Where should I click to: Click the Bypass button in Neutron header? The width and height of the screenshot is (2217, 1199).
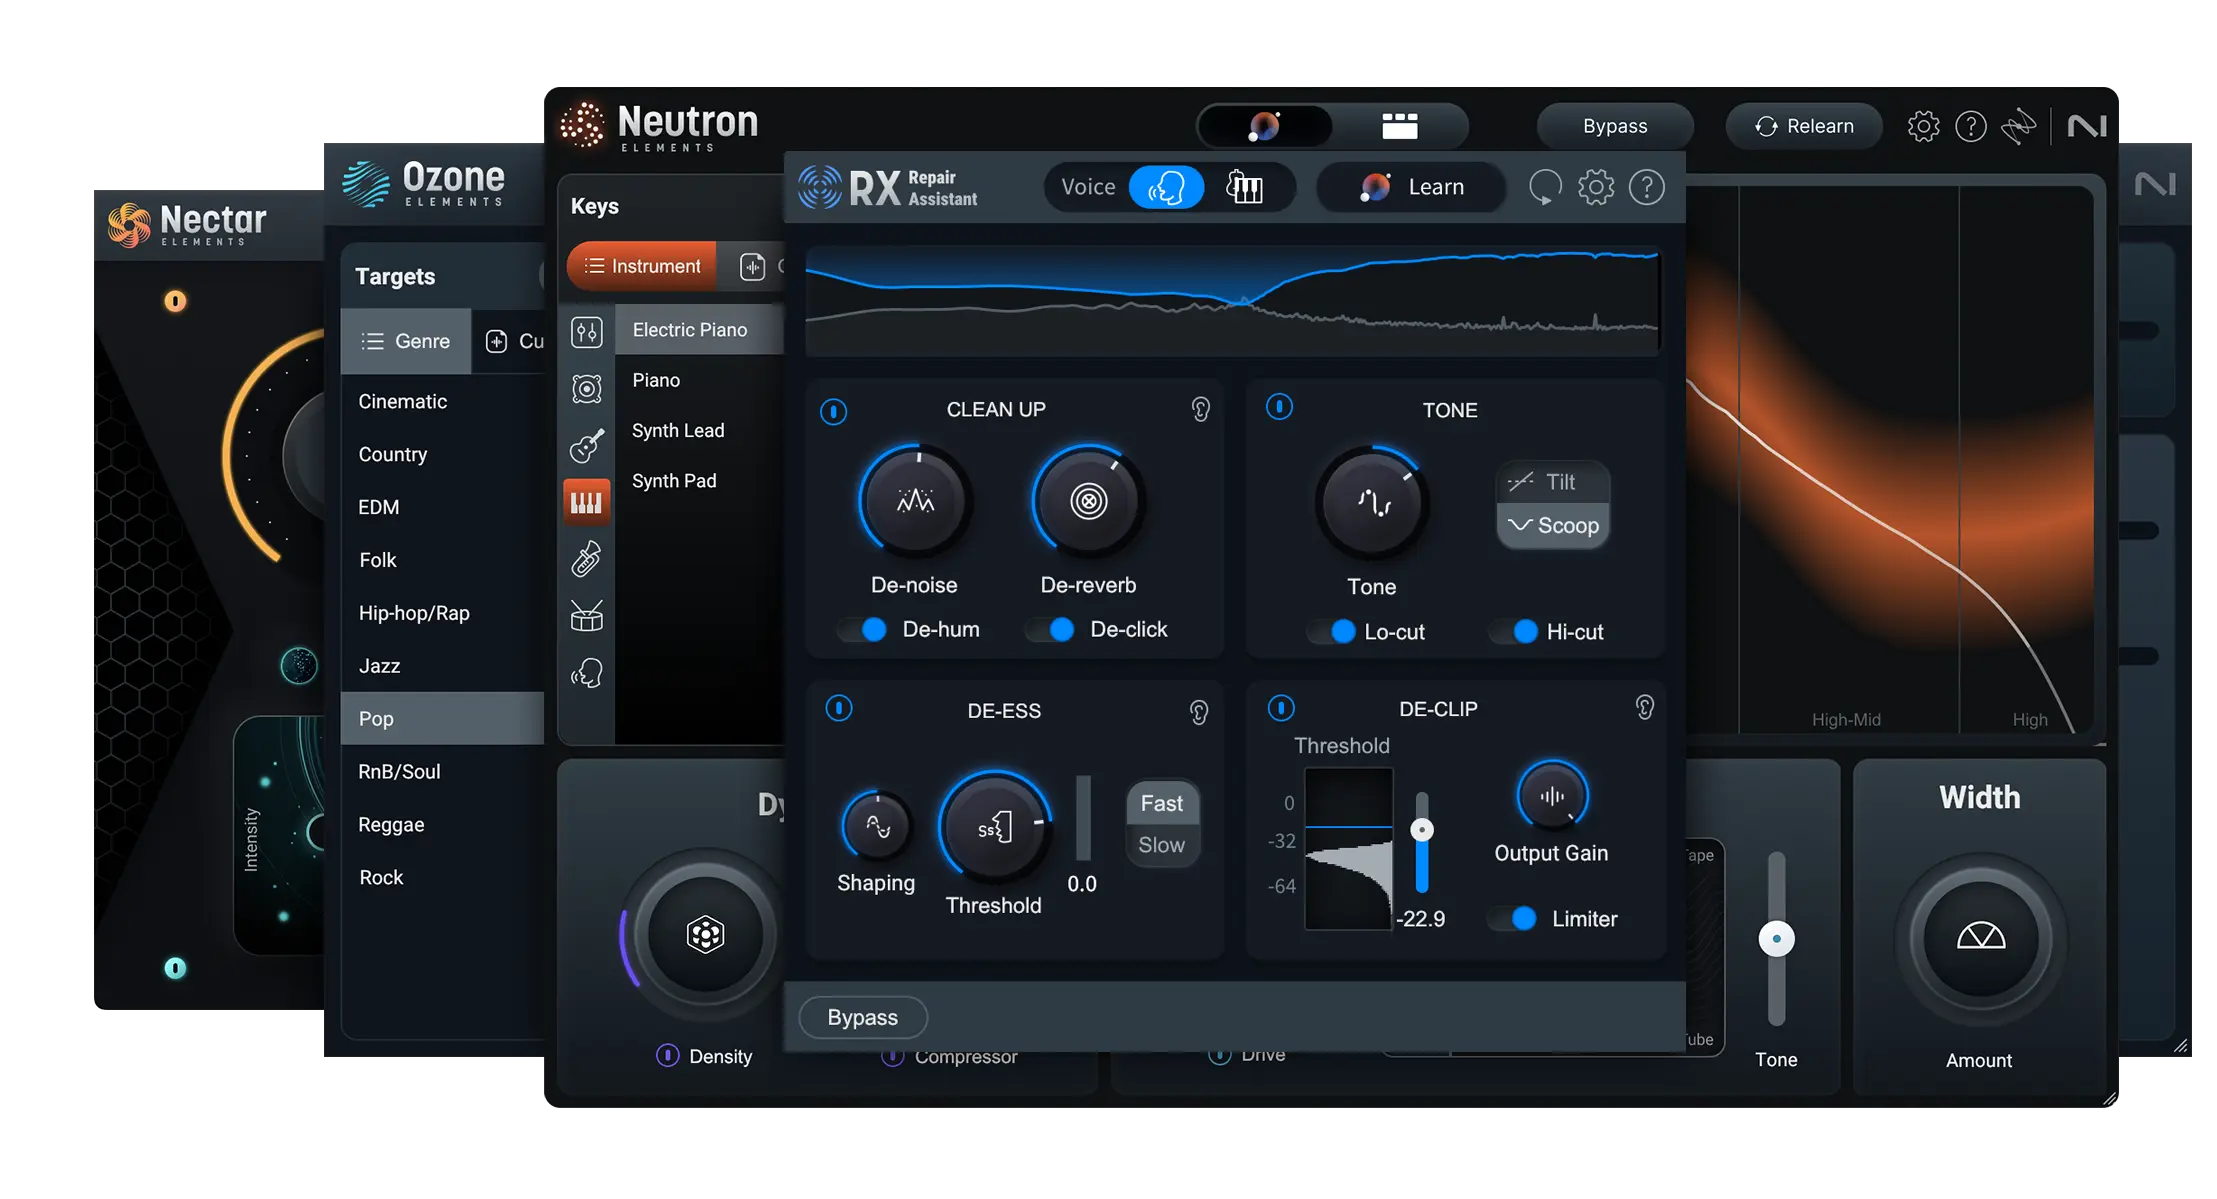coord(1615,126)
